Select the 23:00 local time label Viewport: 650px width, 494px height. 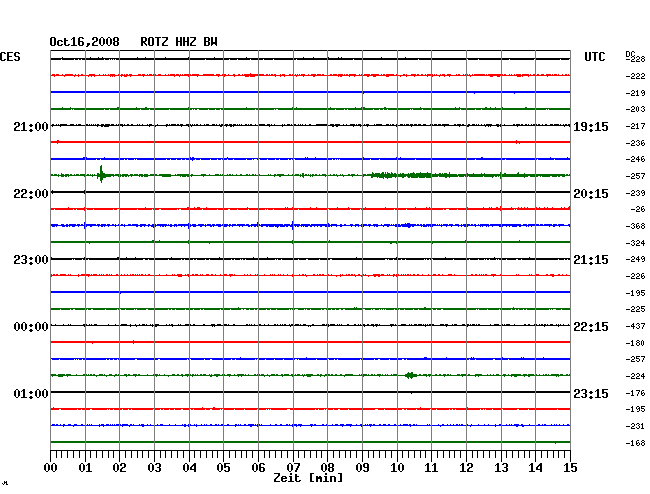31,260
